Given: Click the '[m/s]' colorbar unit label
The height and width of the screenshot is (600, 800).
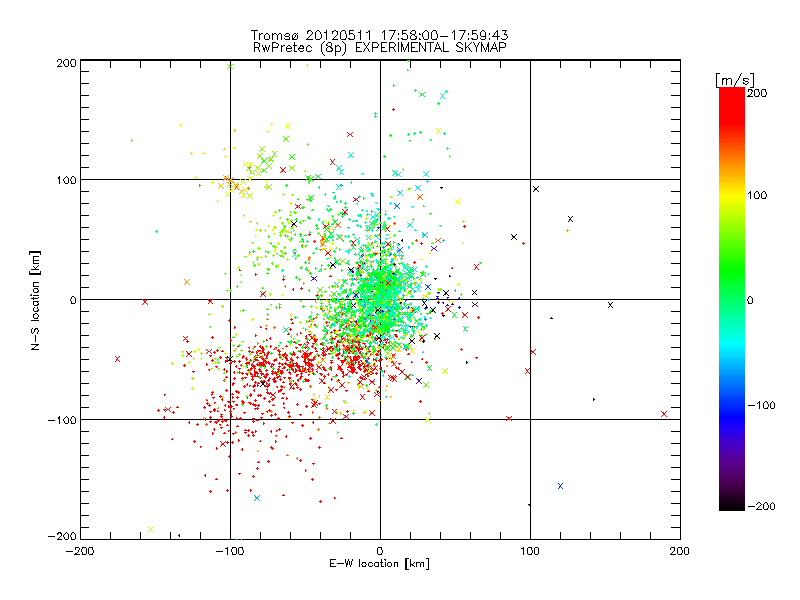Looking at the screenshot, I should 735,80.
